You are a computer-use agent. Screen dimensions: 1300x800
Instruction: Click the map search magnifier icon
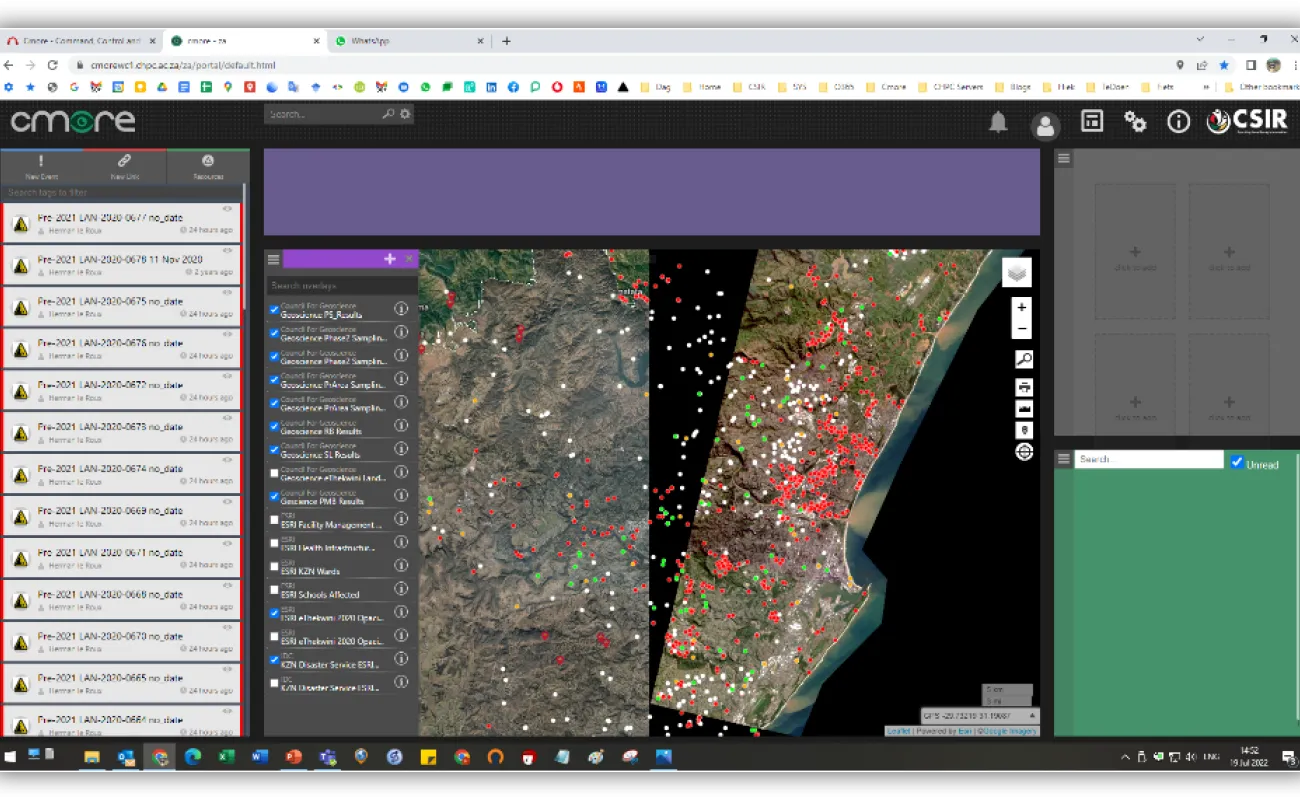(1023, 360)
